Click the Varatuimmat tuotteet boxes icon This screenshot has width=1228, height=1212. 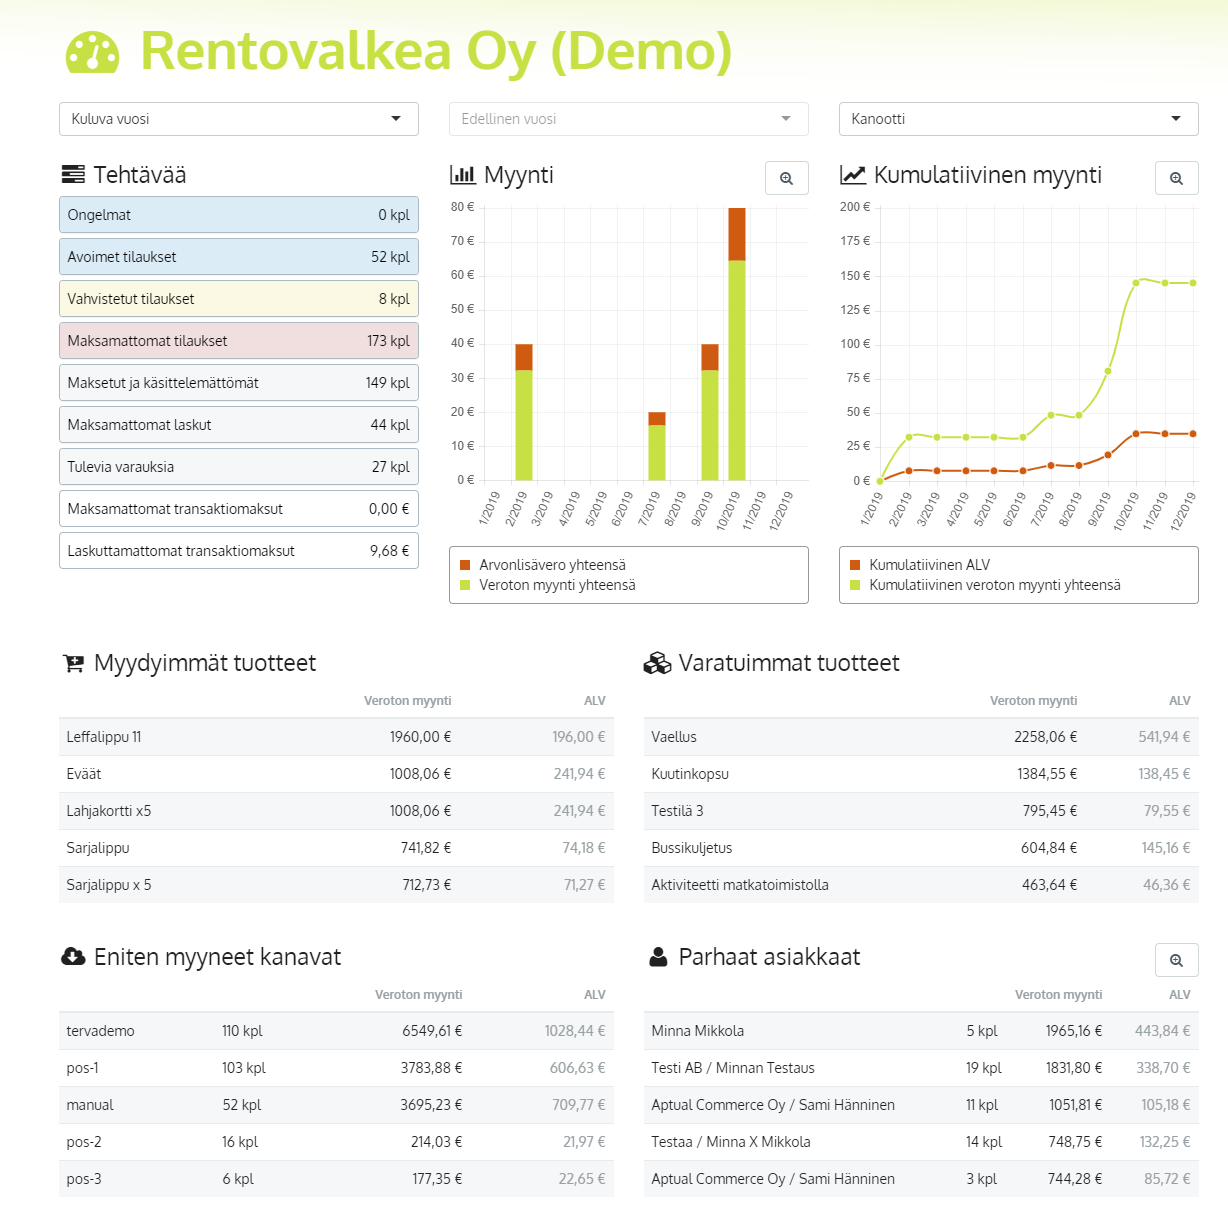pos(657,663)
